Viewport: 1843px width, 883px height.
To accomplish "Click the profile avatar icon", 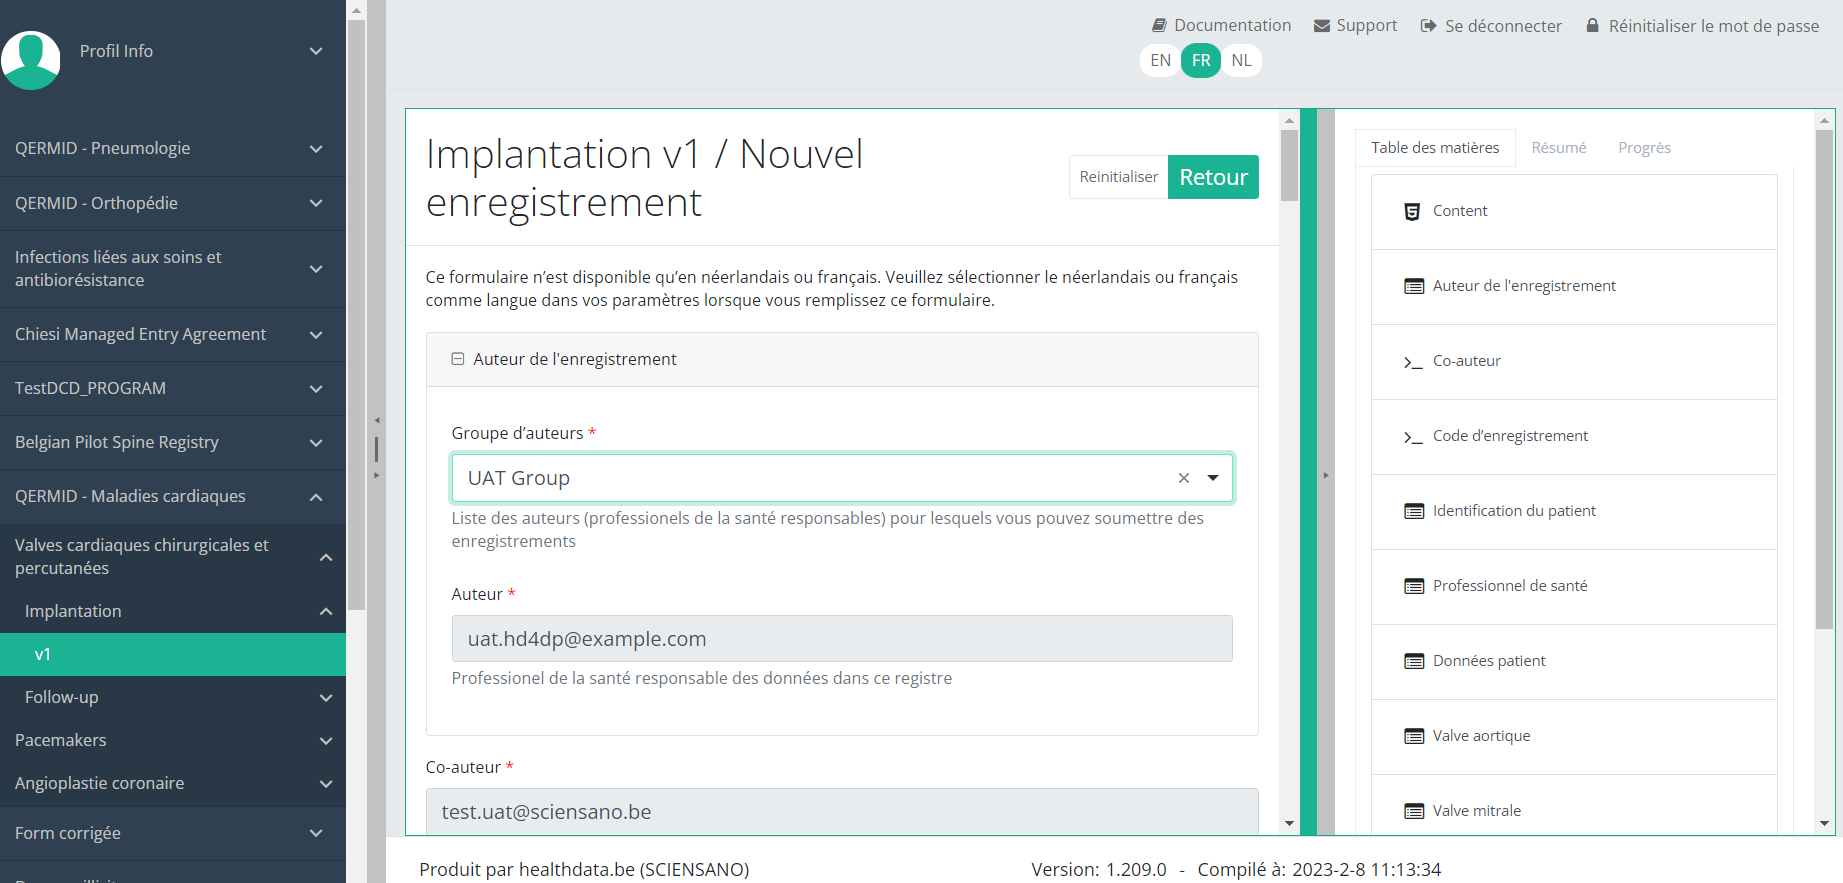I will pyautogui.click(x=32, y=60).
